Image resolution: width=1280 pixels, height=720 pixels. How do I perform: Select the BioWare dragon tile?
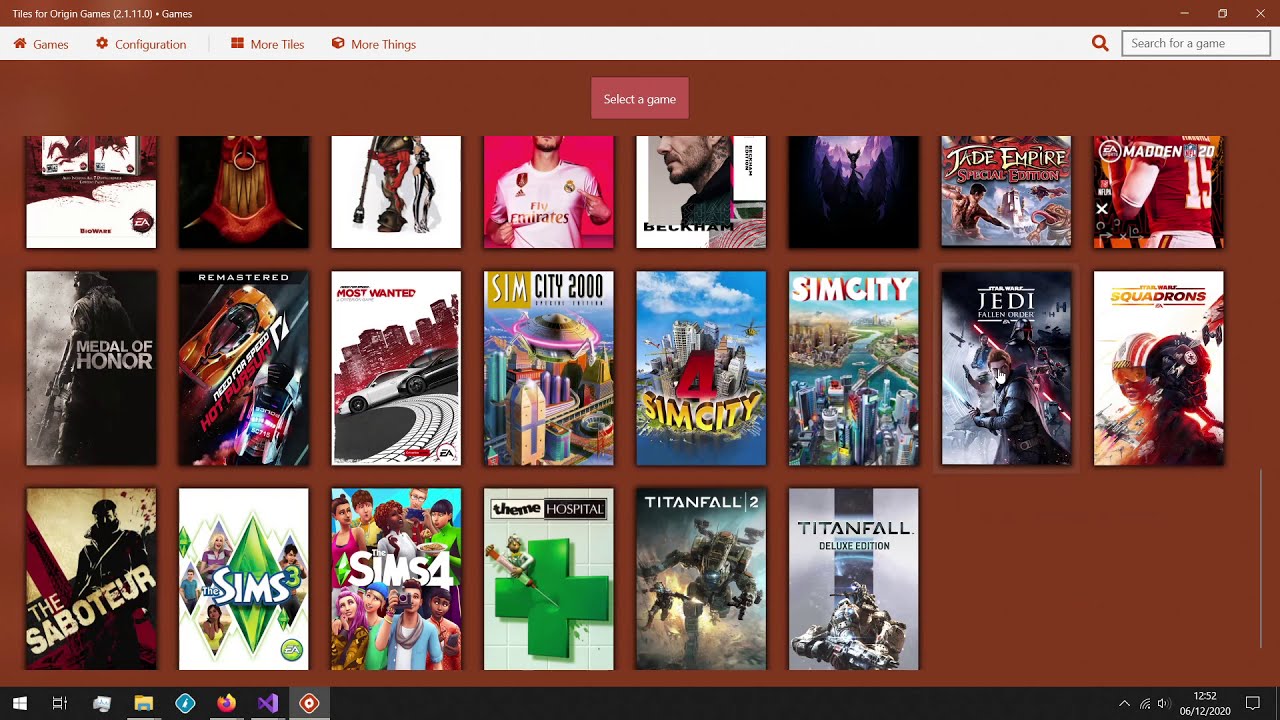tap(91, 192)
